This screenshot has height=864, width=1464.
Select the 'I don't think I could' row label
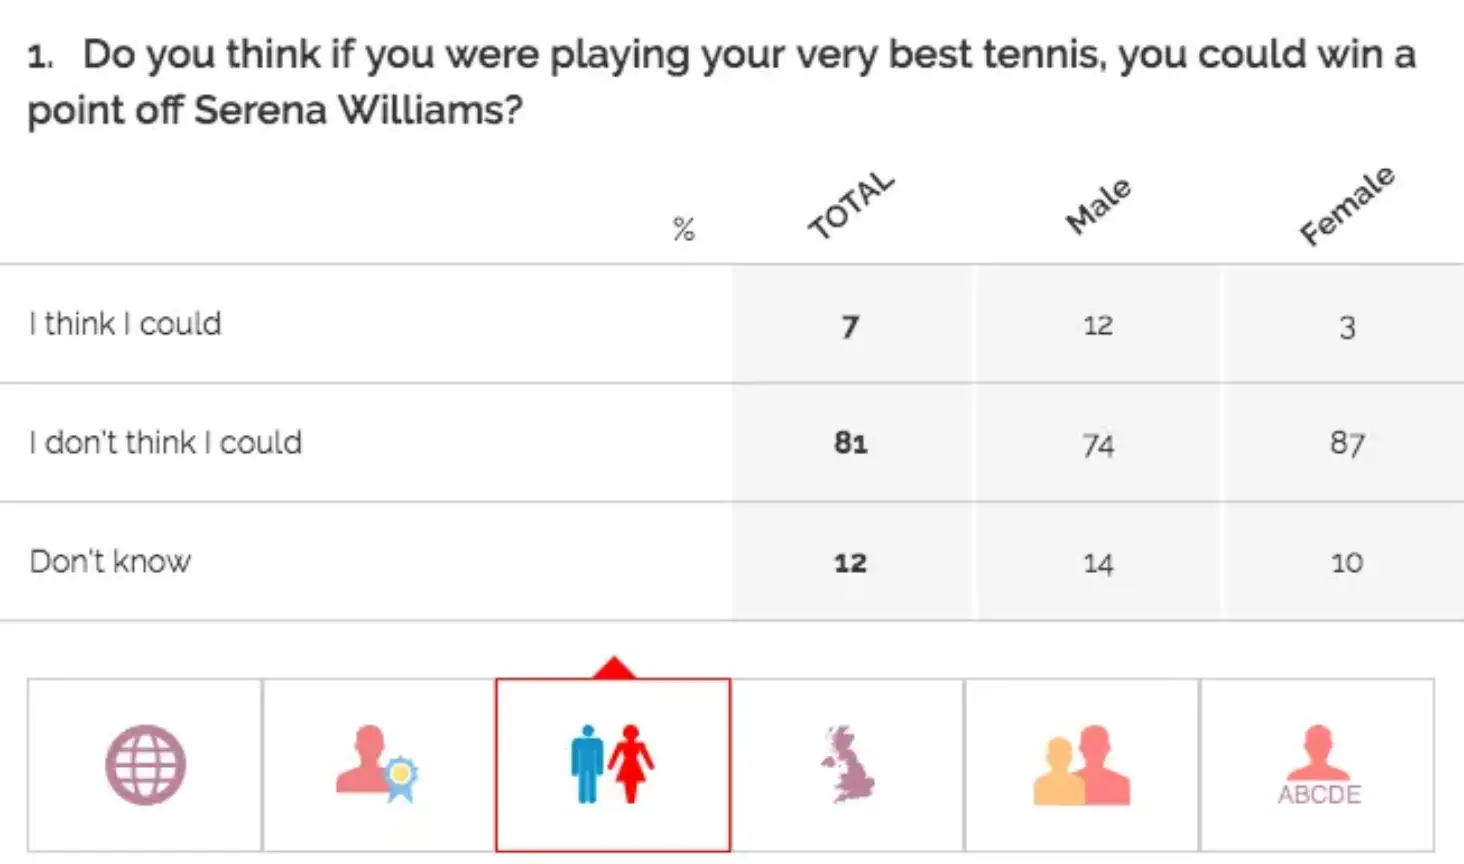(x=166, y=442)
